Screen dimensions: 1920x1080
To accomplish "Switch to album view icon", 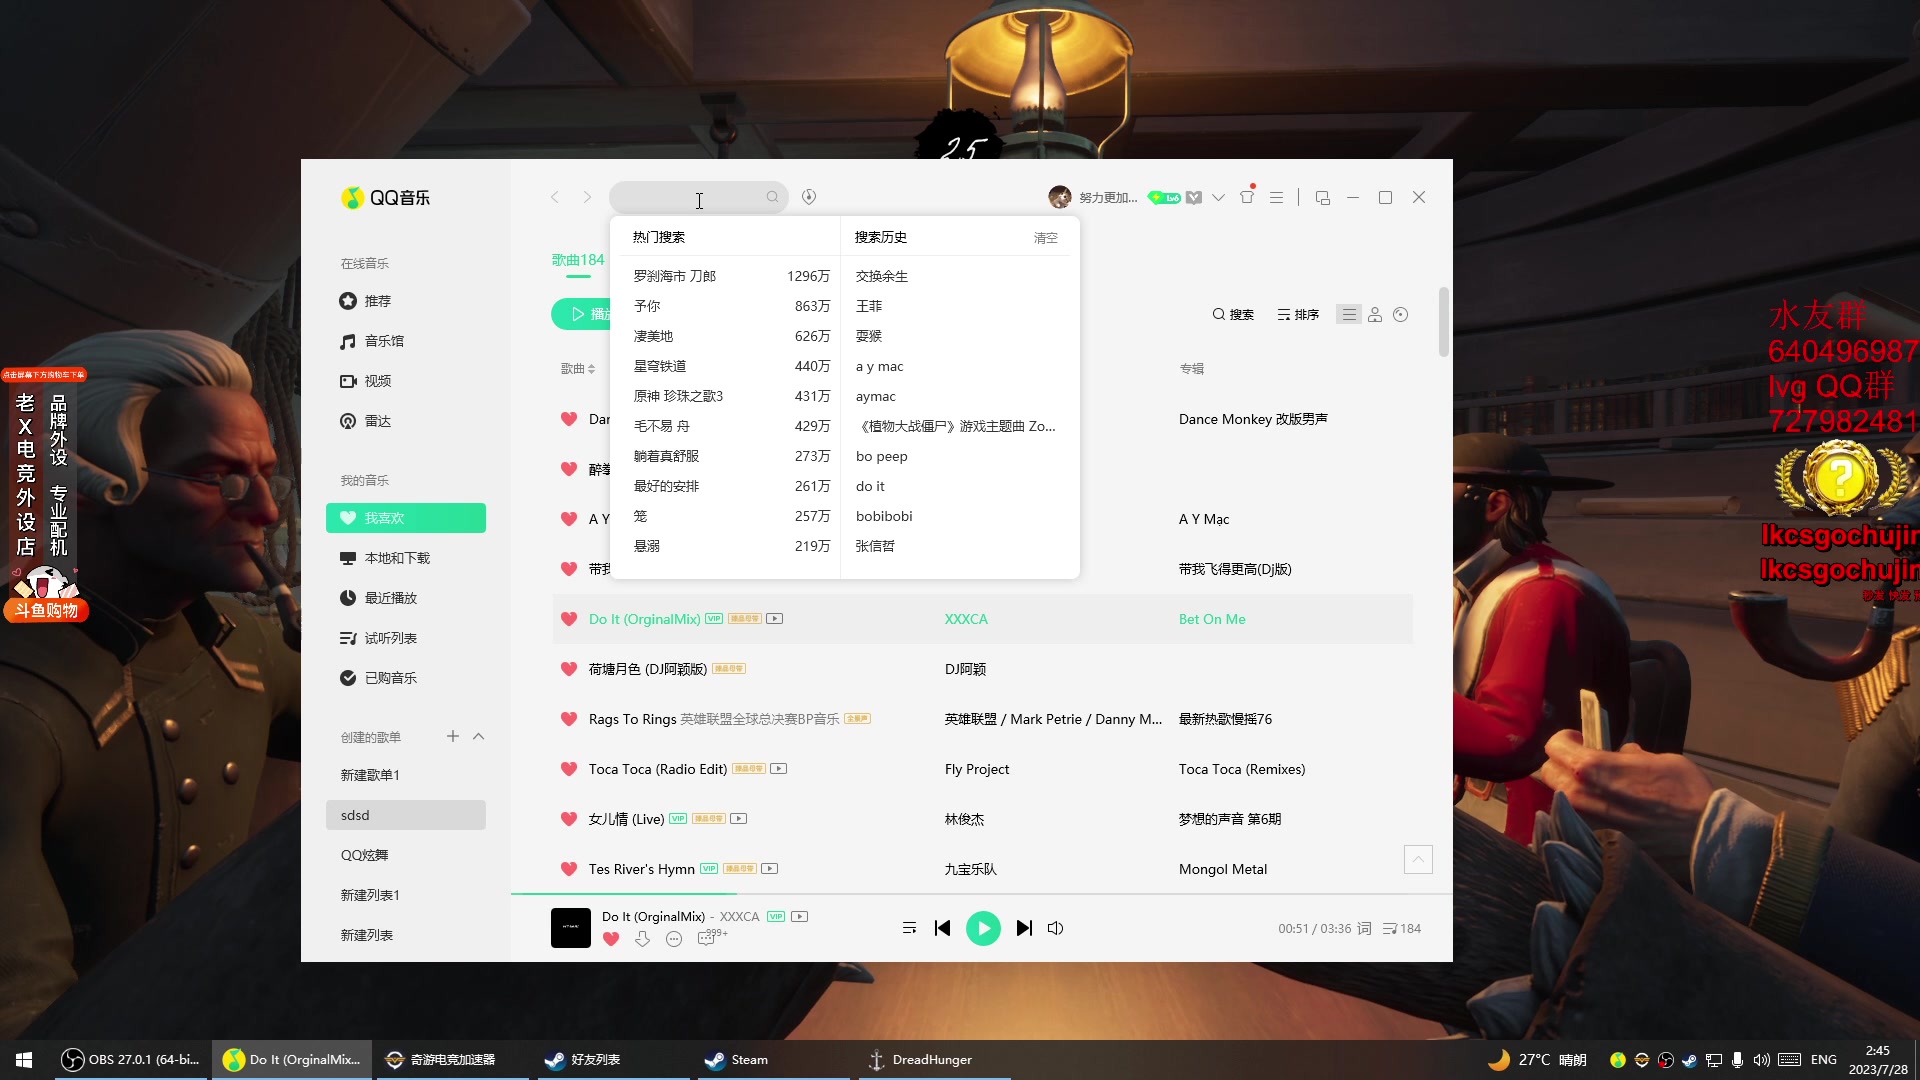I will point(1401,314).
